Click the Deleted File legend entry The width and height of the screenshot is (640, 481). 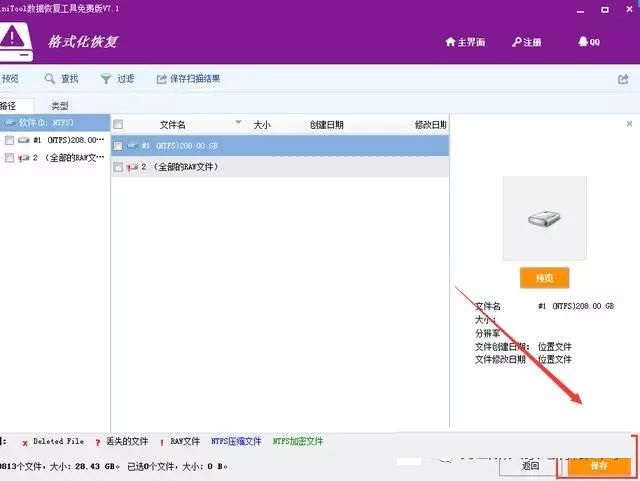coord(53,441)
